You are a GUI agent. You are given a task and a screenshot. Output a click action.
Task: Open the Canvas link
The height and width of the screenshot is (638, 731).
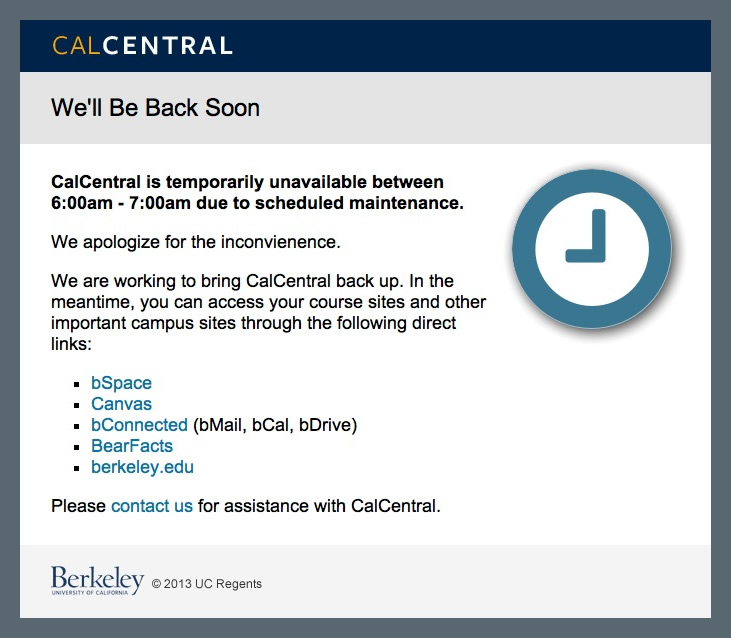pos(121,404)
